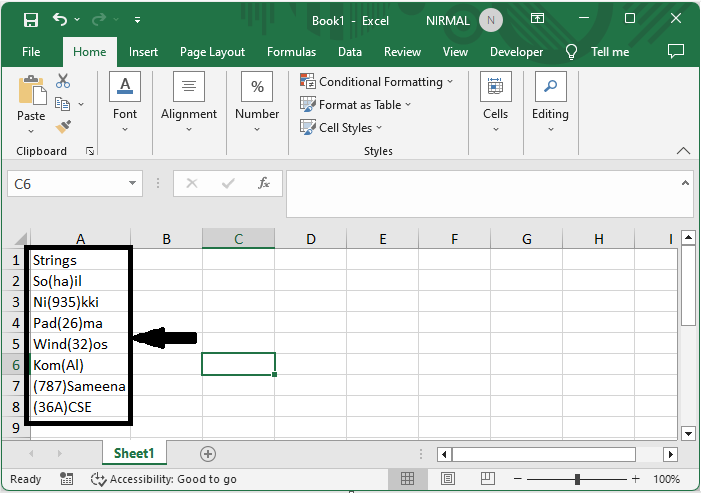Expand the Copy options arrow
Image resolution: width=701 pixels, height=493 pixels.
pyautogui.click(x=81, y=104)
